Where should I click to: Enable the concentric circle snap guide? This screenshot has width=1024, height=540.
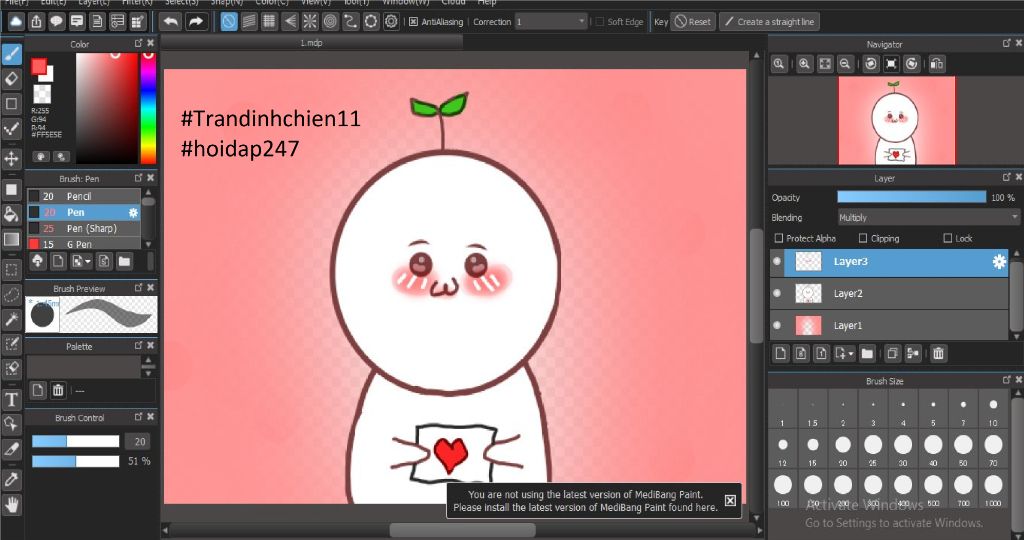(x=330, y=22)
